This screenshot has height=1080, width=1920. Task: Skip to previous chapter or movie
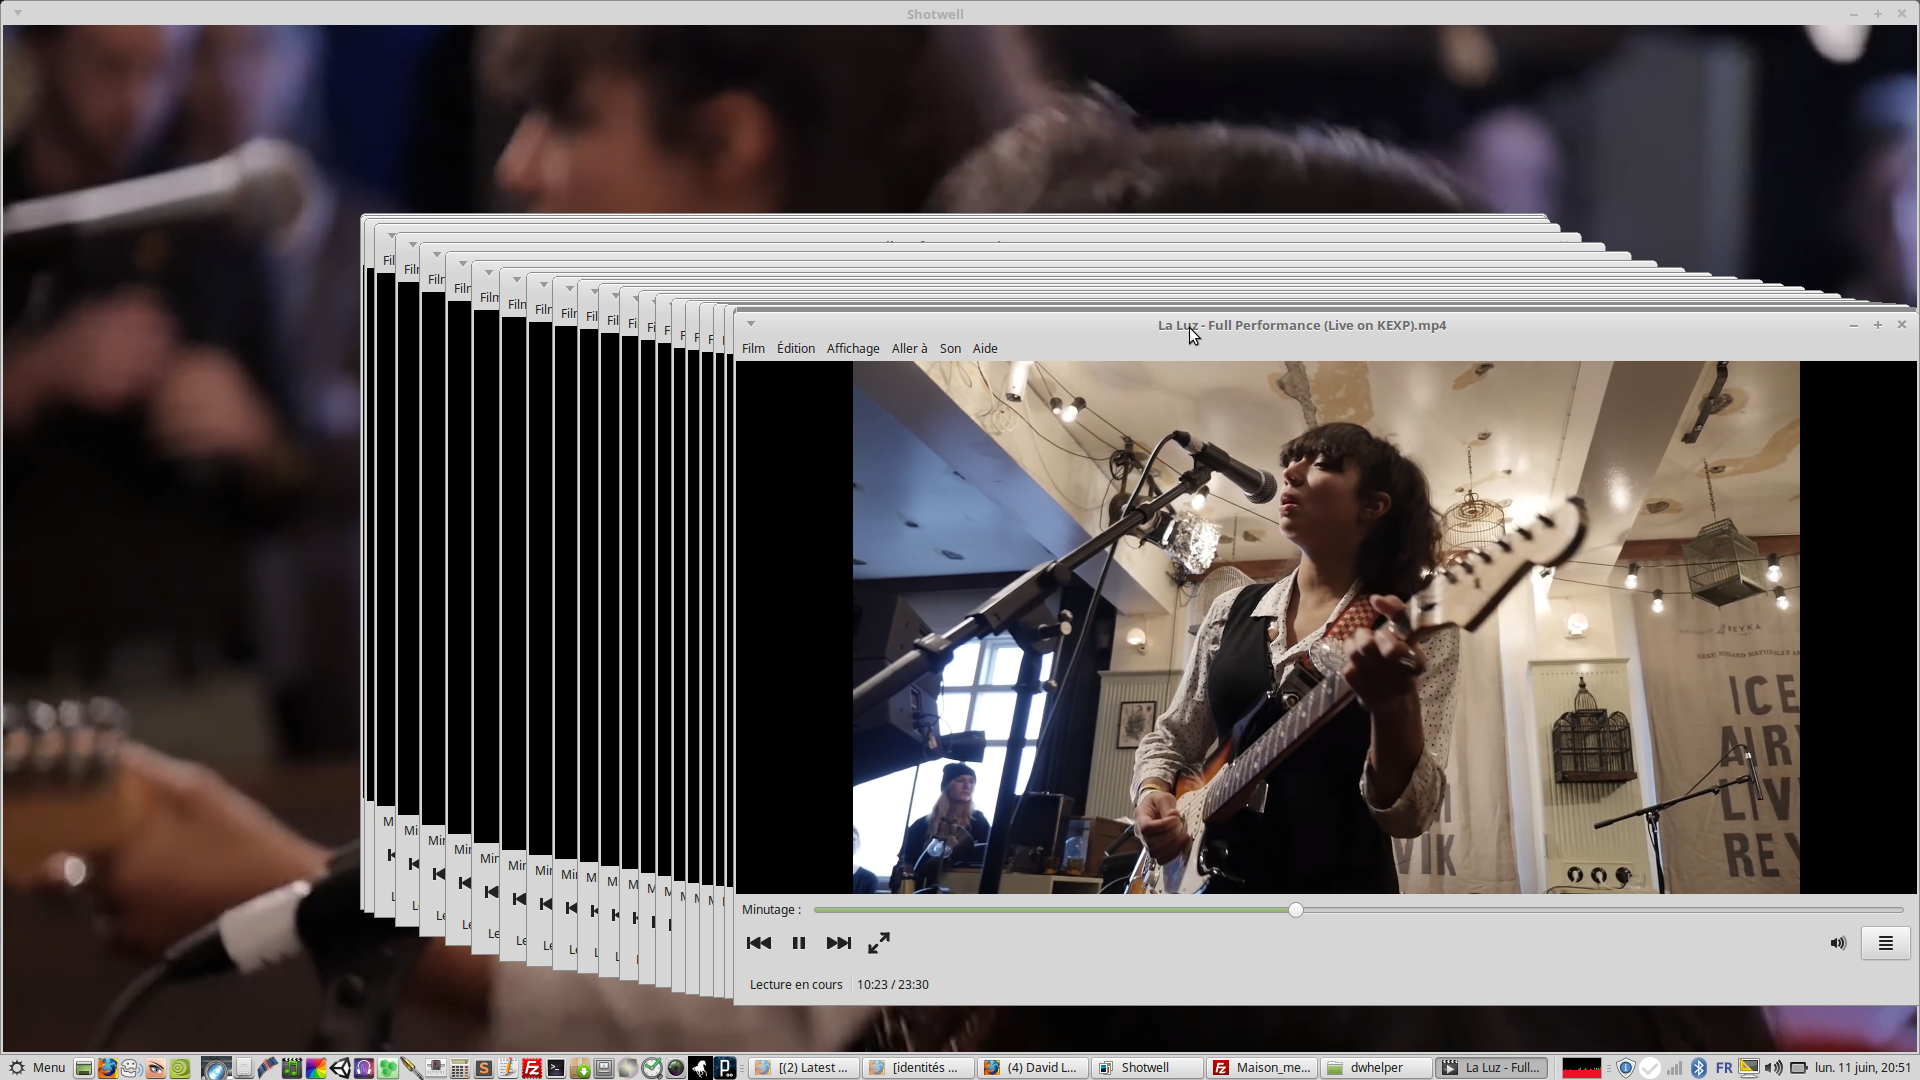[758, 943]
